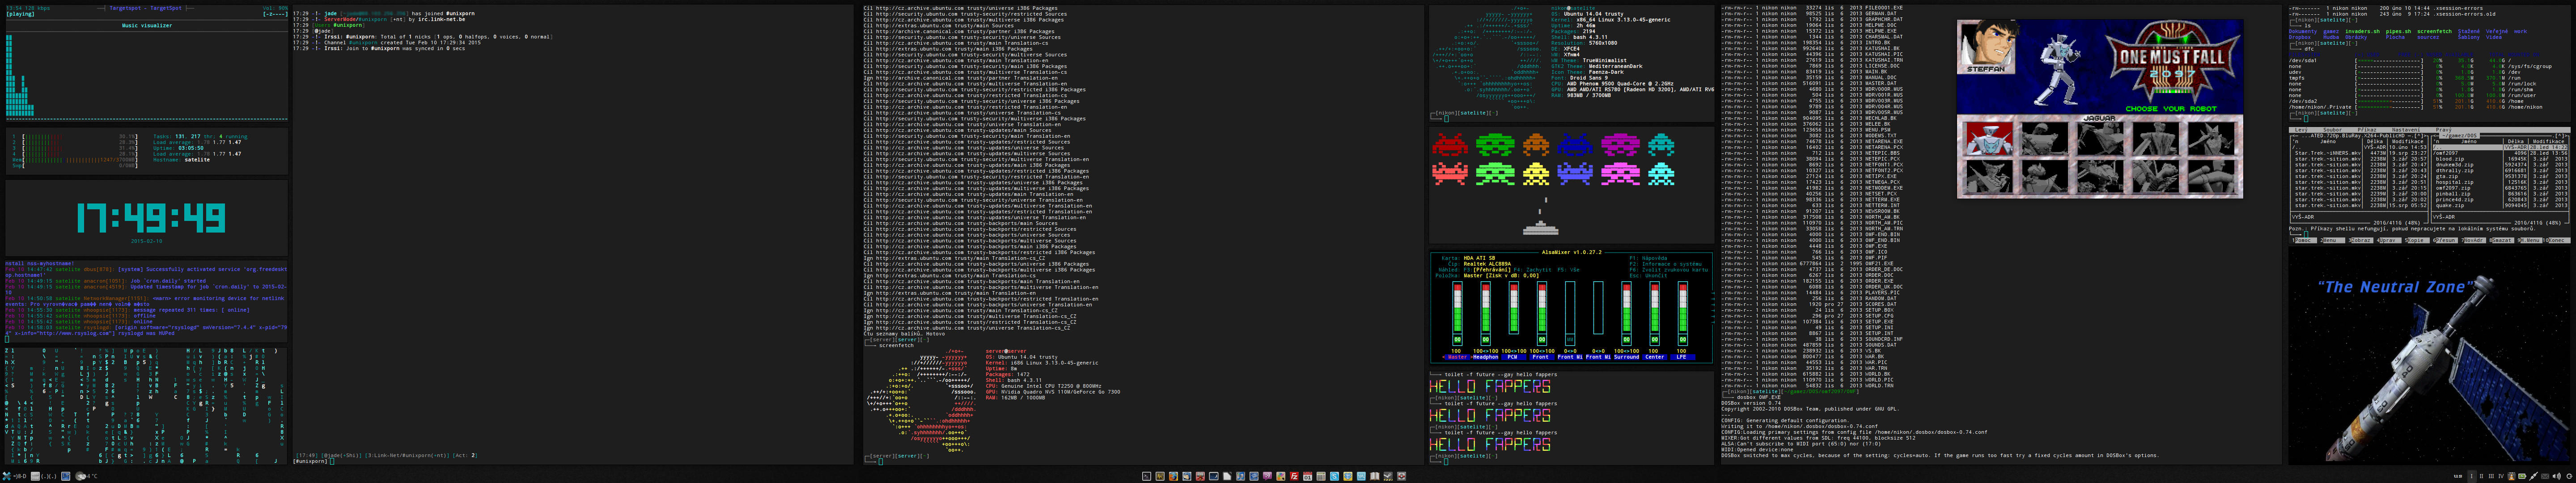
Task: Click the right panel history back arrow
Action: coord(2436,136)
